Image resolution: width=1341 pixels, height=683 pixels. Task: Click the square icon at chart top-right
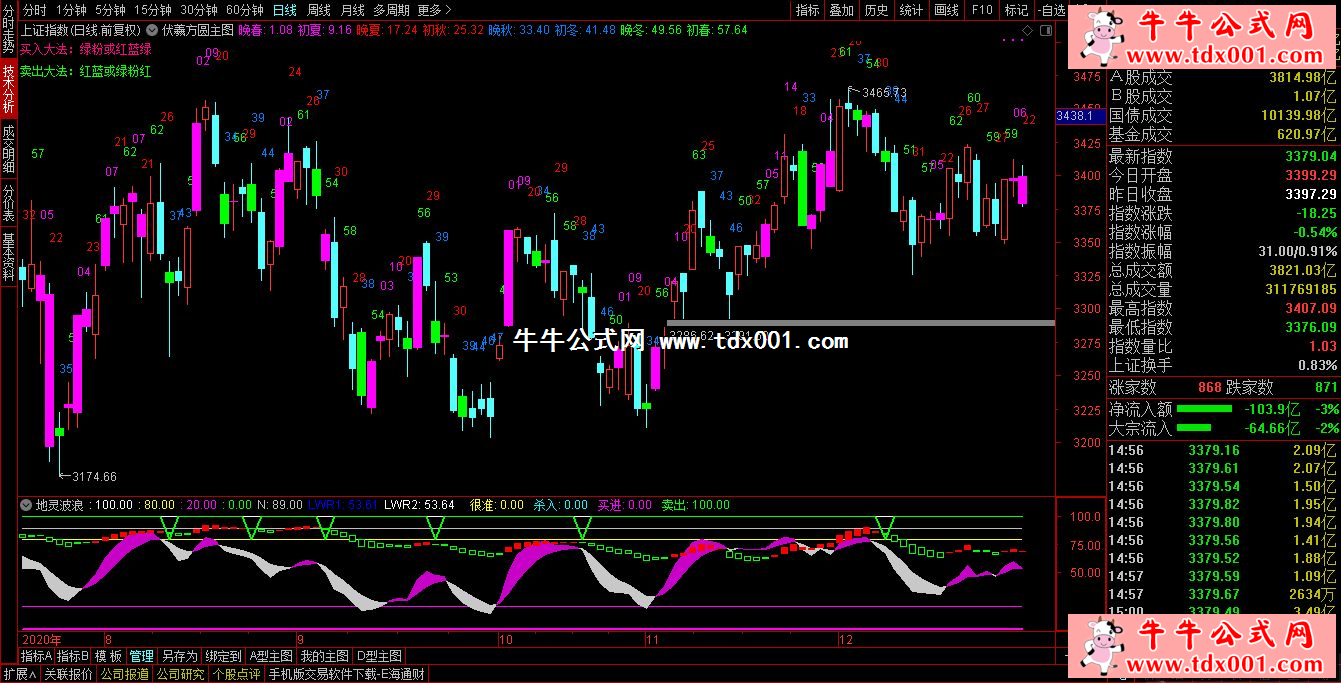(x=1044, y=31)
